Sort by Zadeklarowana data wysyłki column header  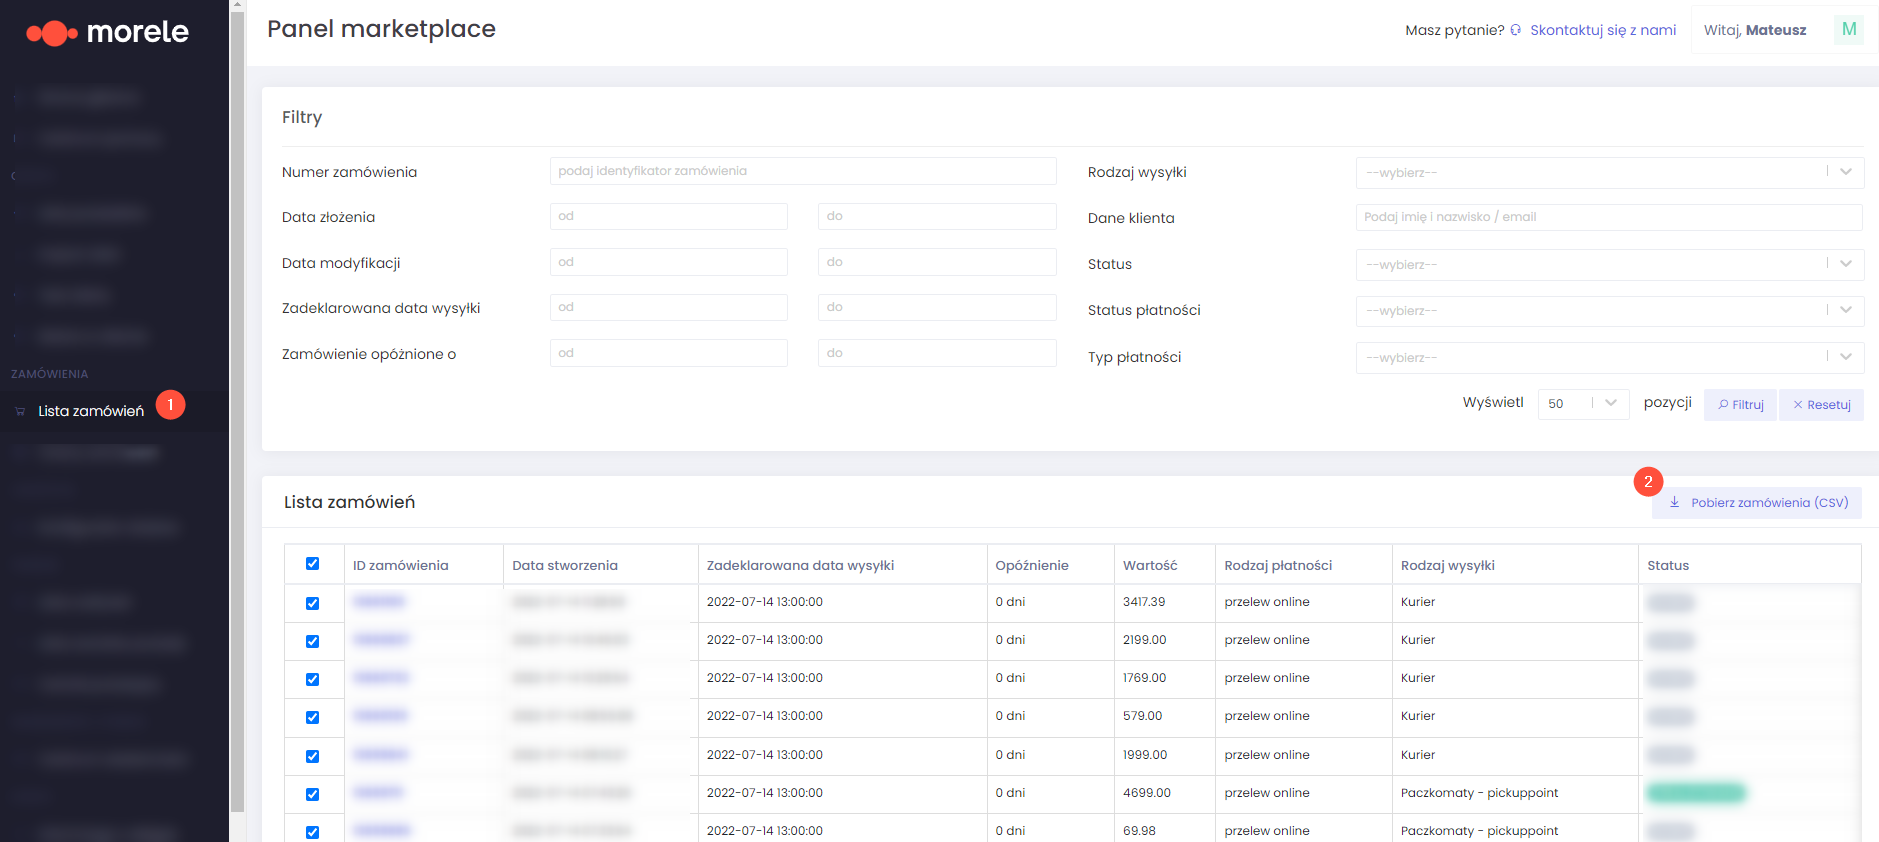click(x=800, y=565)
